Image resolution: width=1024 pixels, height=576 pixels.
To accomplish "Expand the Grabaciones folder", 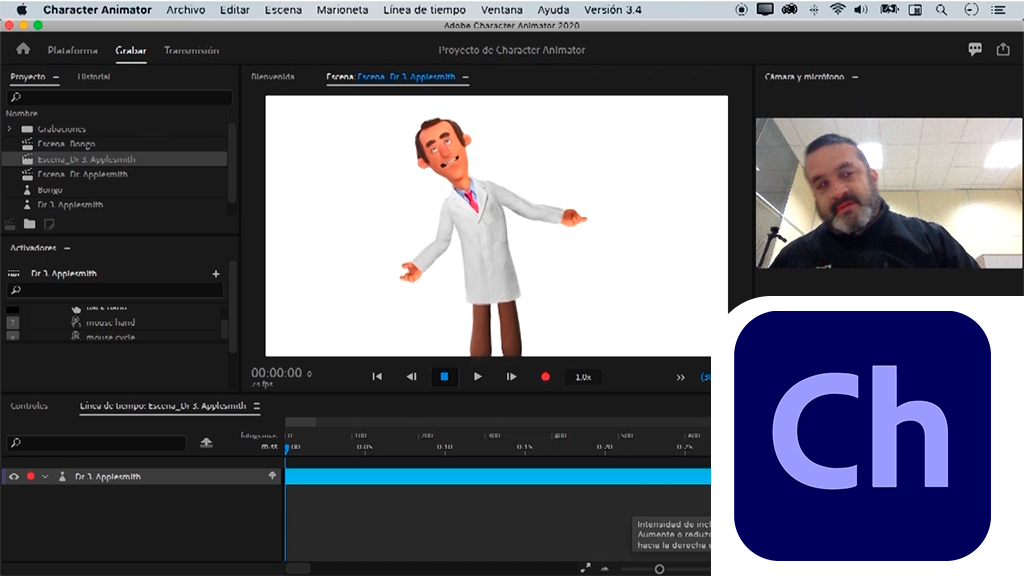I will click(x=10, y=129).
